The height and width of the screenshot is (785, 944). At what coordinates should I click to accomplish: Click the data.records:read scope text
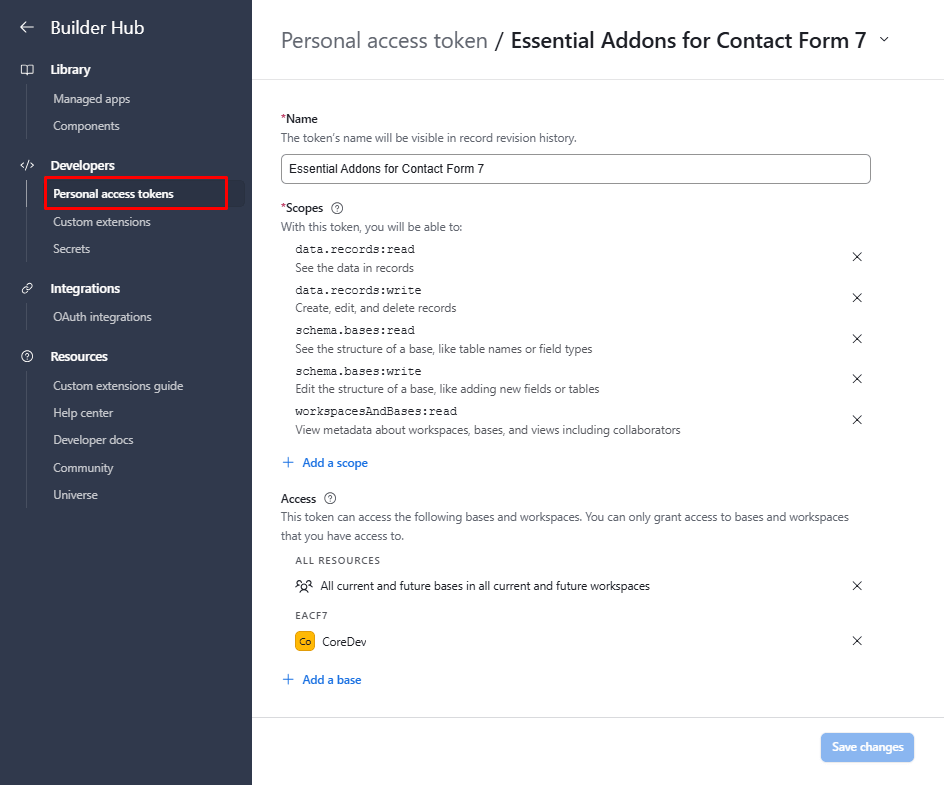click(355, 249)
